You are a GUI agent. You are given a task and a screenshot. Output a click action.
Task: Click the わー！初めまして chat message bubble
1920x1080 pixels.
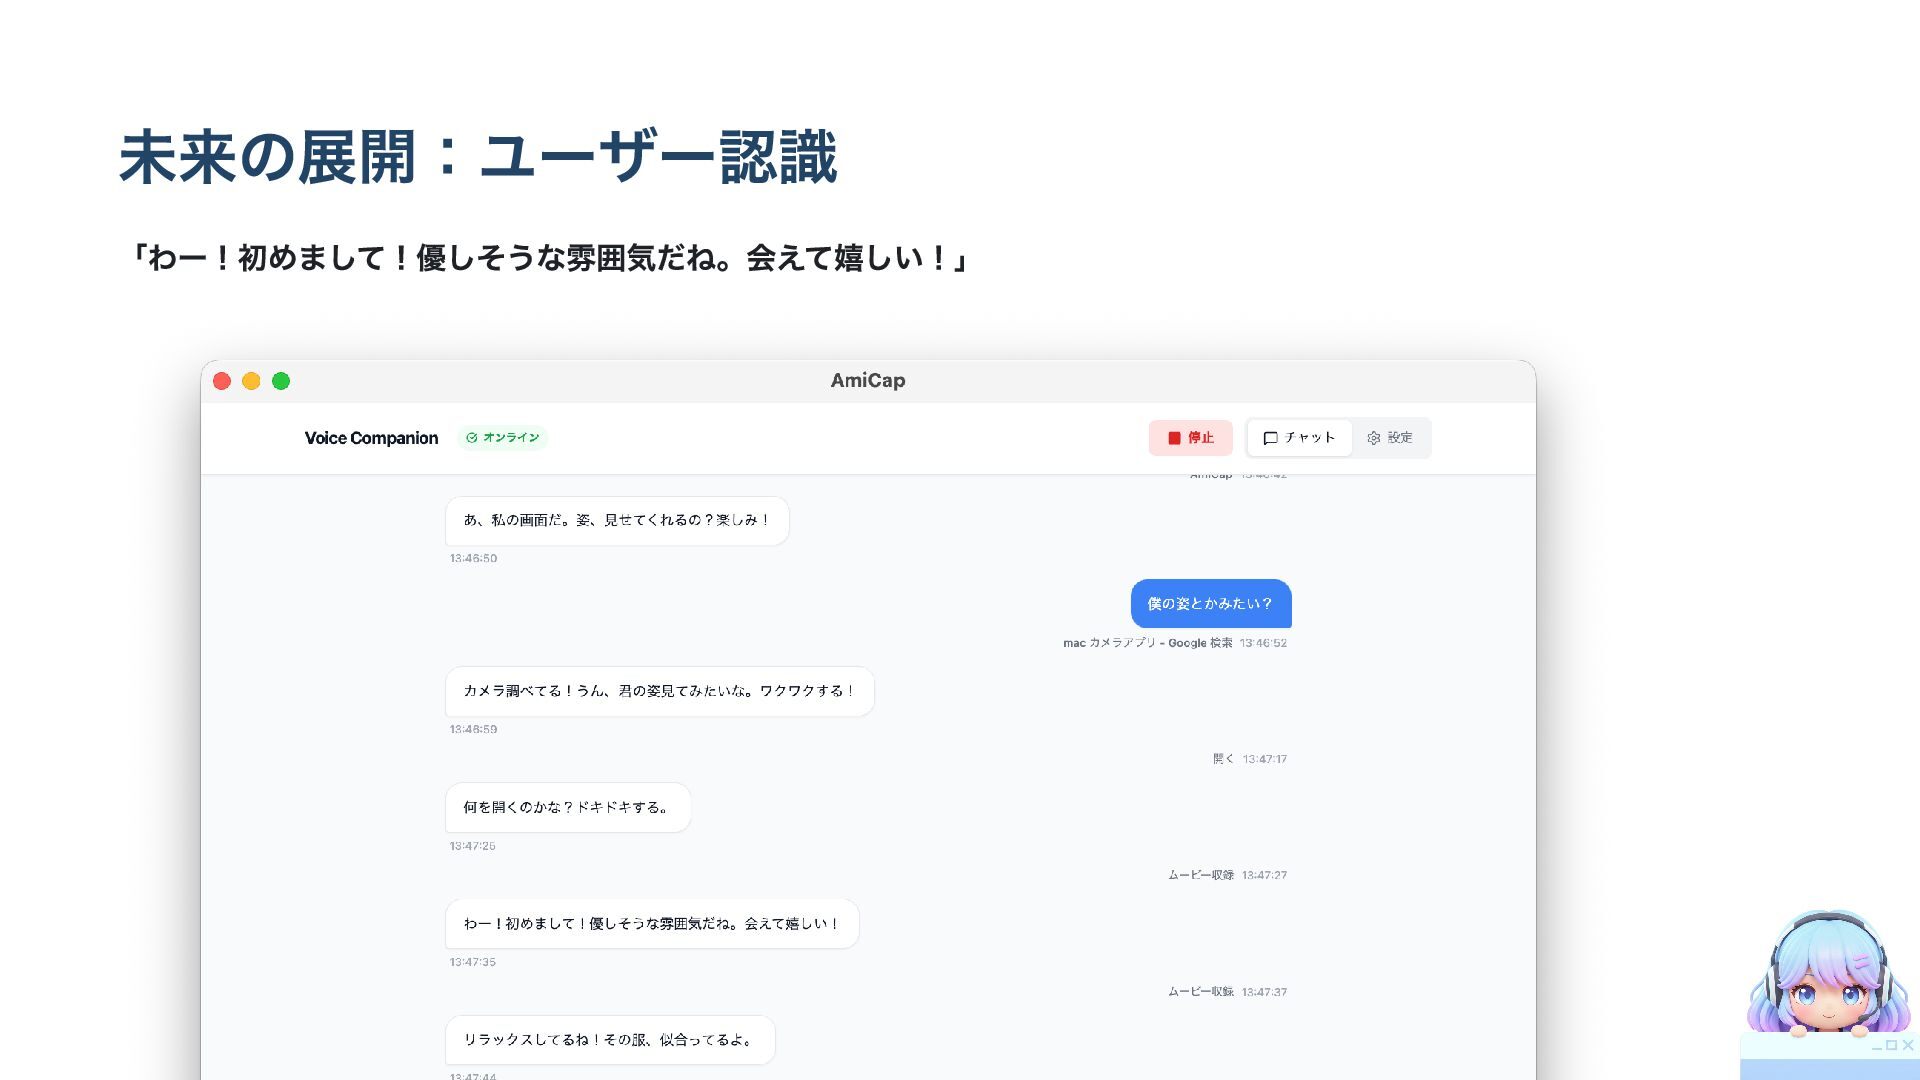(x=651, y=924)
